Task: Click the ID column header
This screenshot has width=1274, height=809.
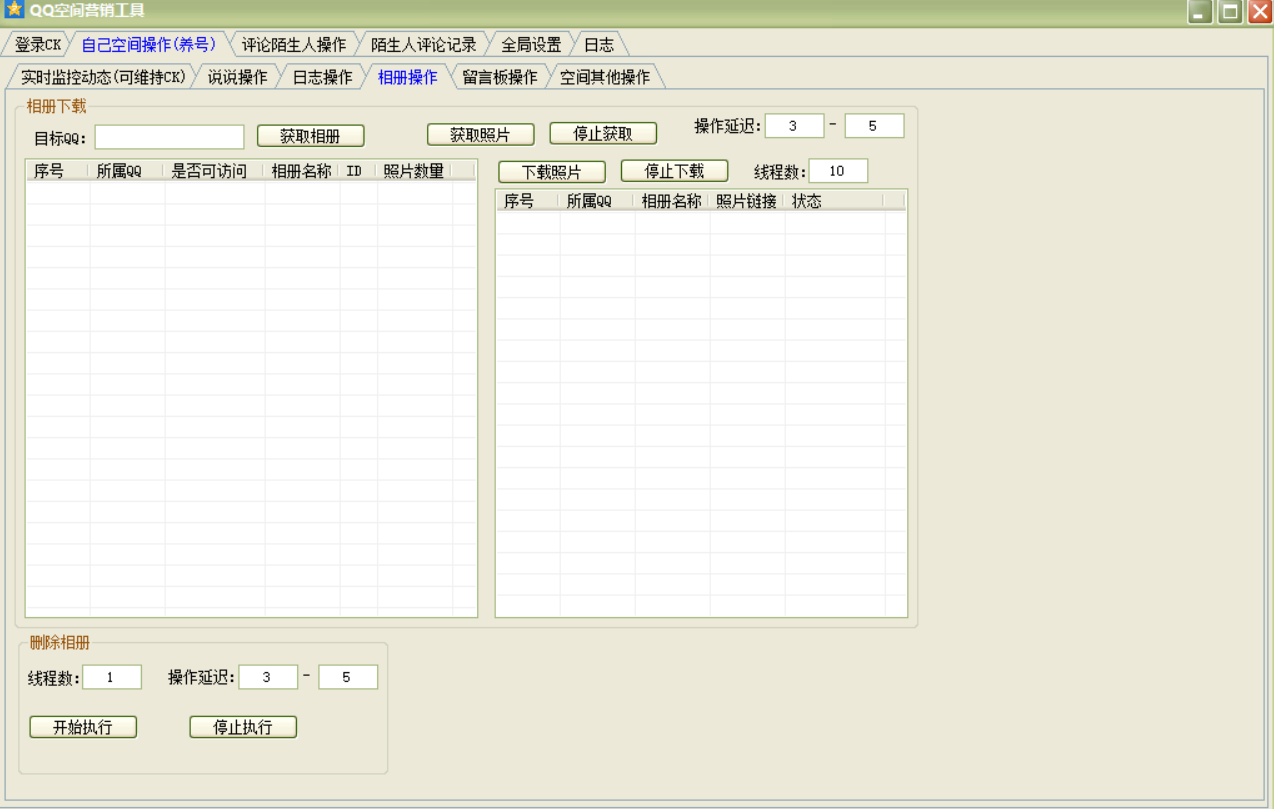Action: point(358,171)
